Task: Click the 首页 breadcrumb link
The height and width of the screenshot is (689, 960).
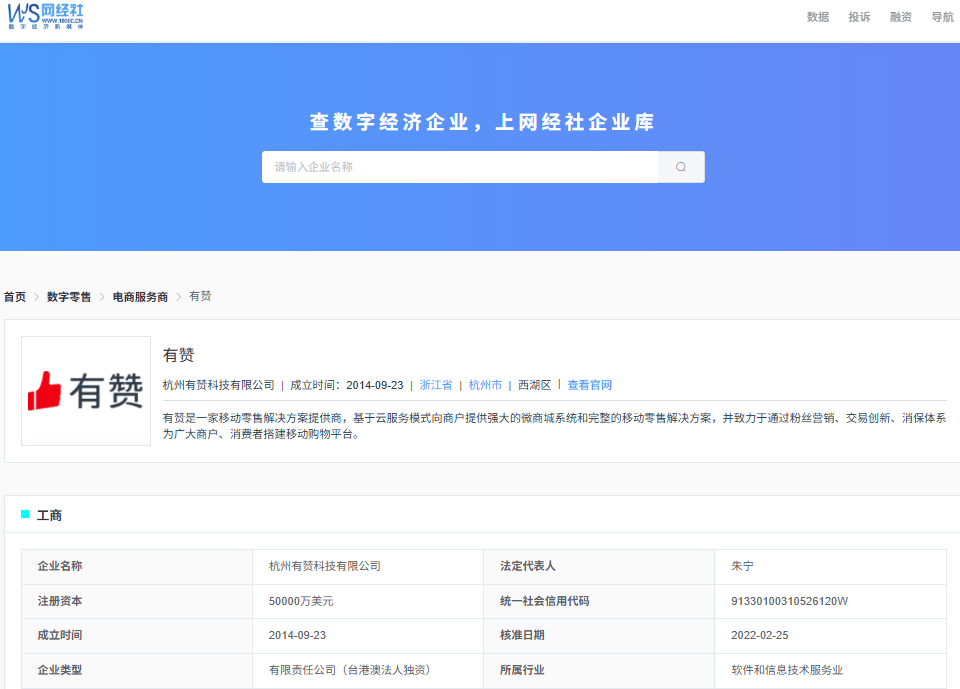Action: pos(15,297)
